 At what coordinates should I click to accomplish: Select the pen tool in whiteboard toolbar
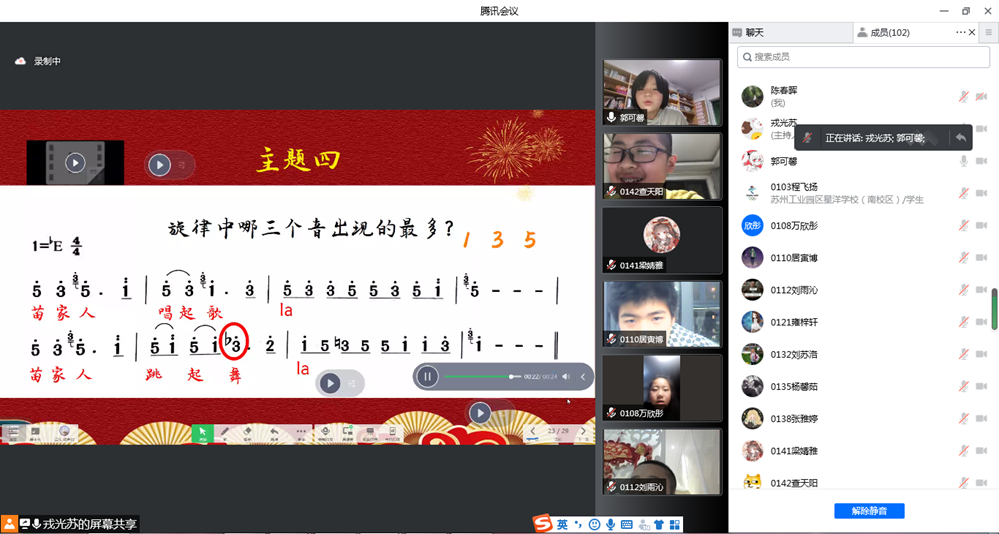coord(225,432)
